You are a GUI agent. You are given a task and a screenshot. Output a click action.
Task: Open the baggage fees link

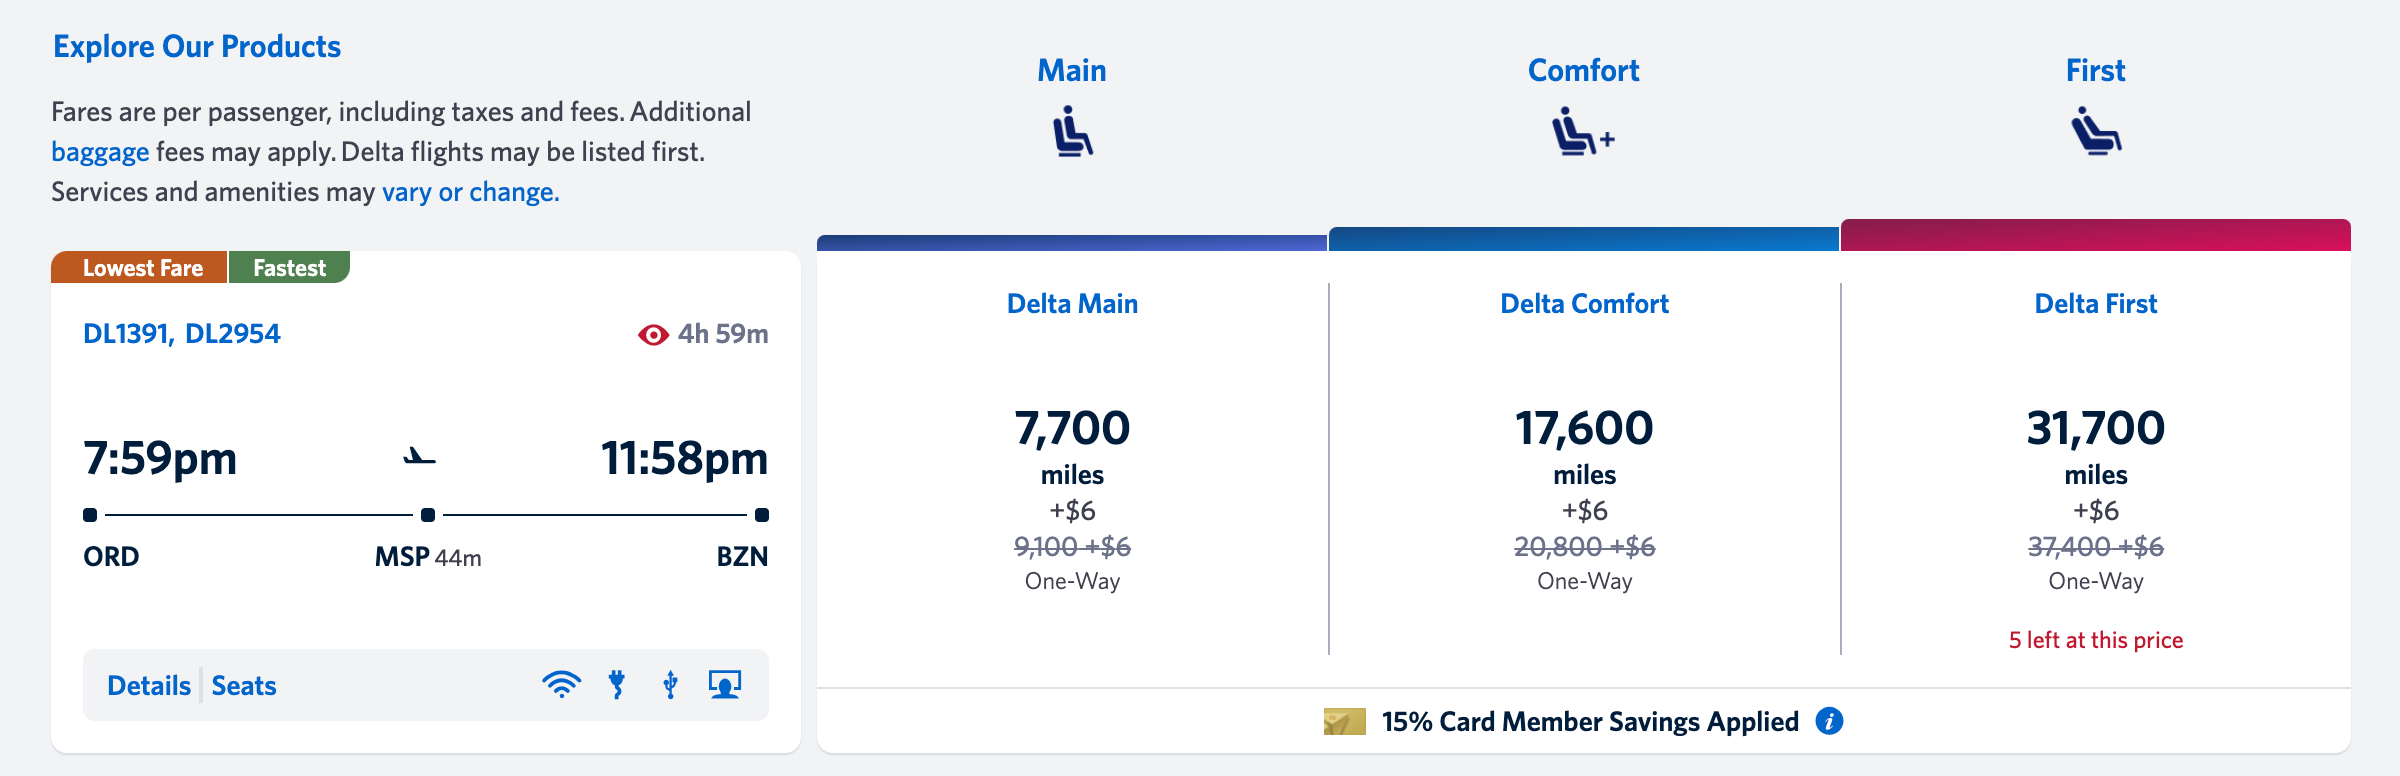pyautogui.click(x=99, y=150)
